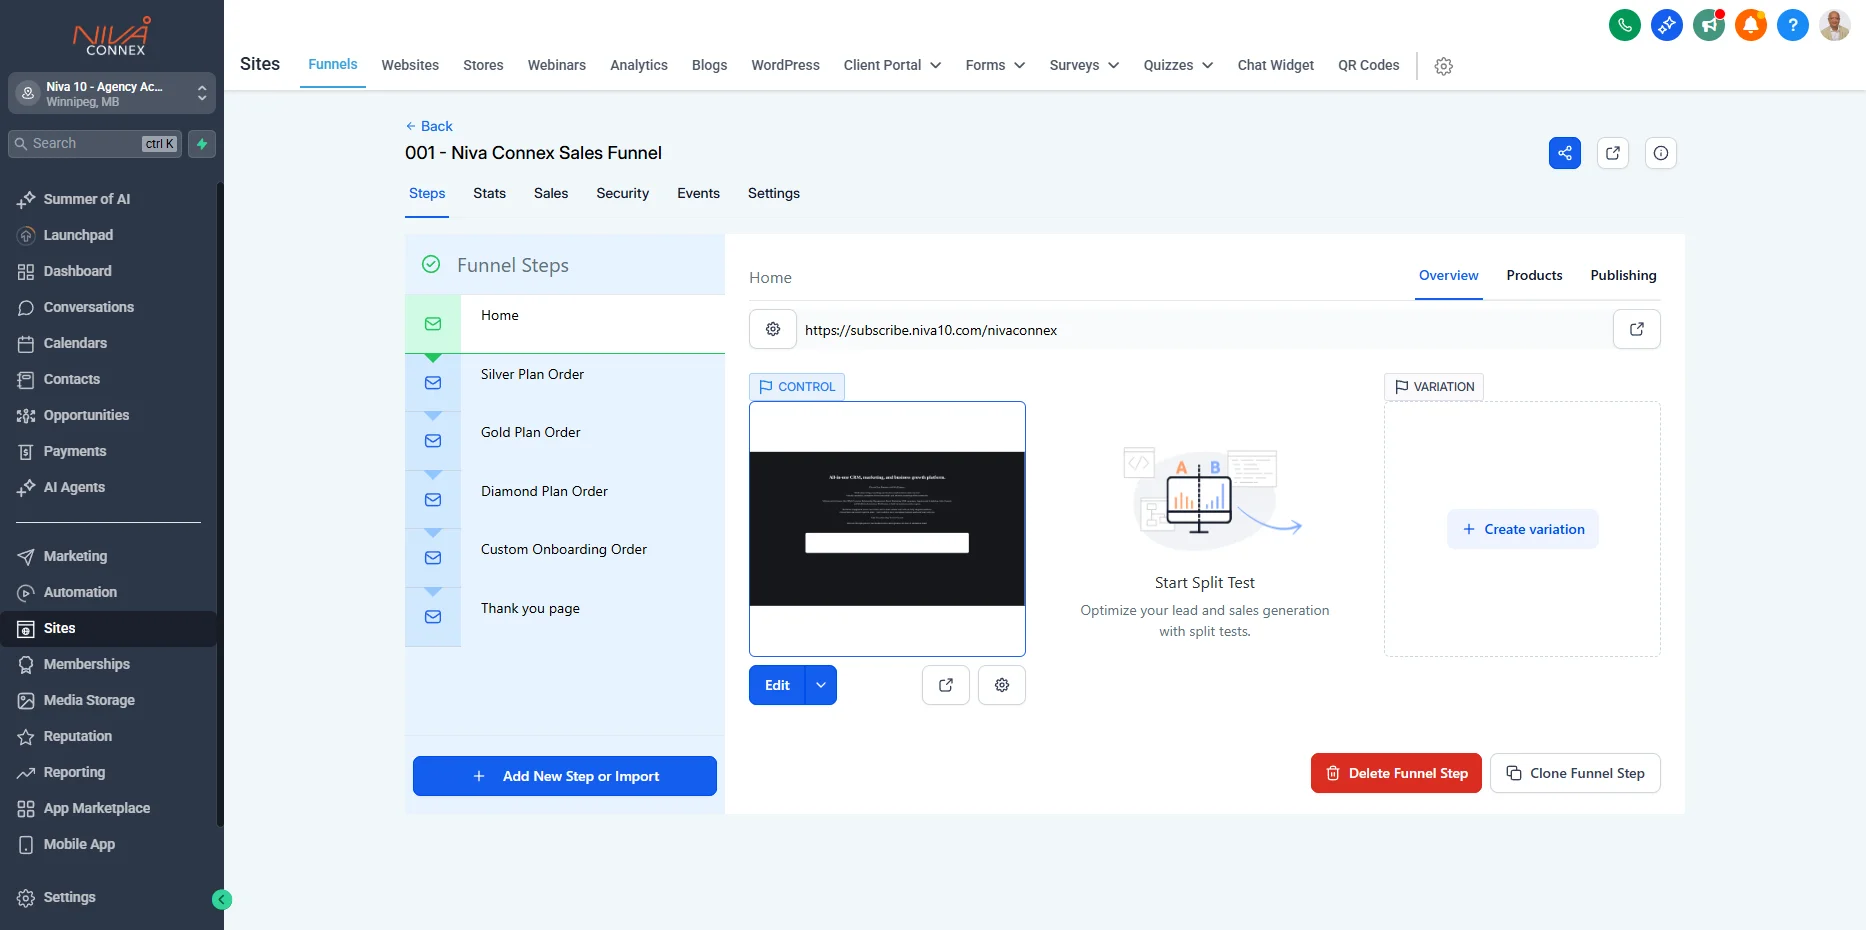Click the envelope icon for Silver Plan Order

coord(433,383)
